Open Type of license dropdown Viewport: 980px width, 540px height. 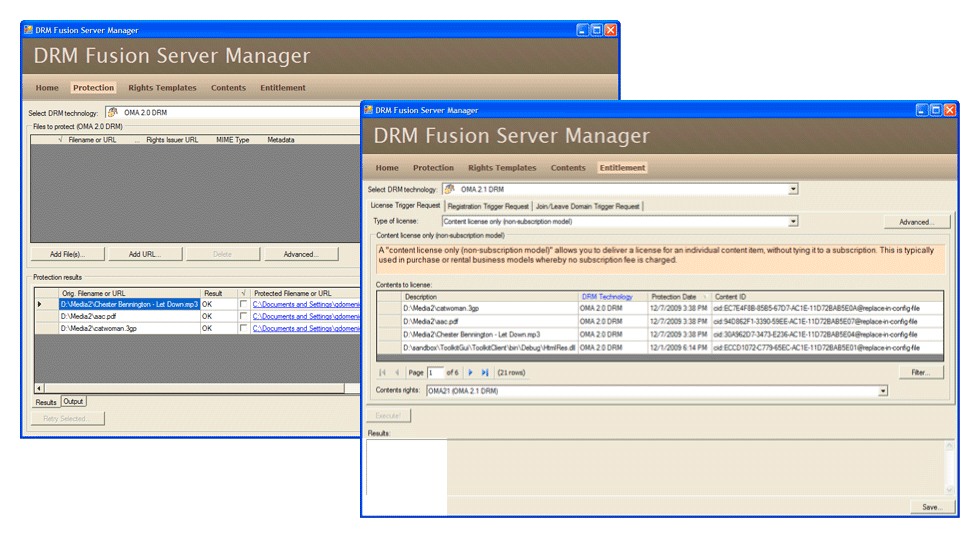[x=792, y=222]
